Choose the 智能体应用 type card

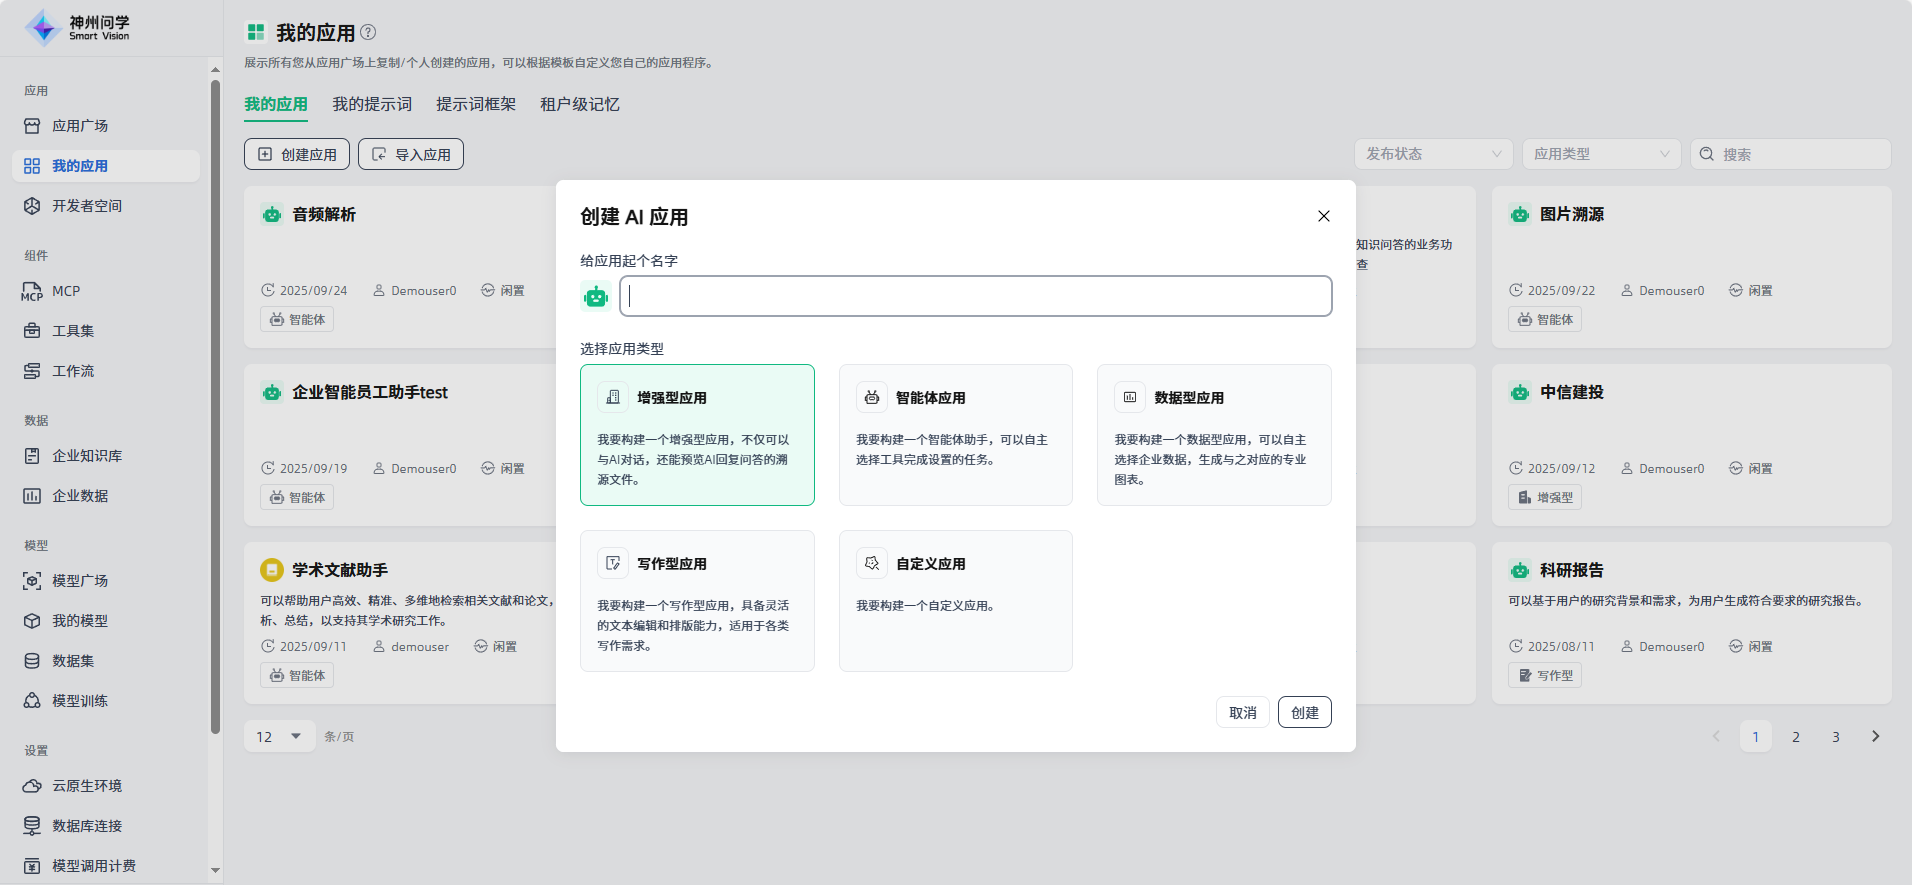(x=955, y=435)
